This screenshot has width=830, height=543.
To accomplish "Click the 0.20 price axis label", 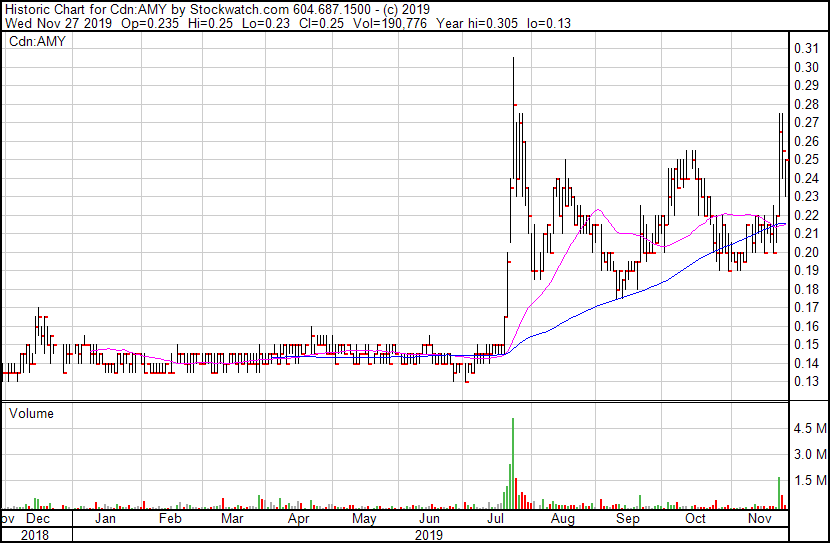I will [x=806, y=252].
